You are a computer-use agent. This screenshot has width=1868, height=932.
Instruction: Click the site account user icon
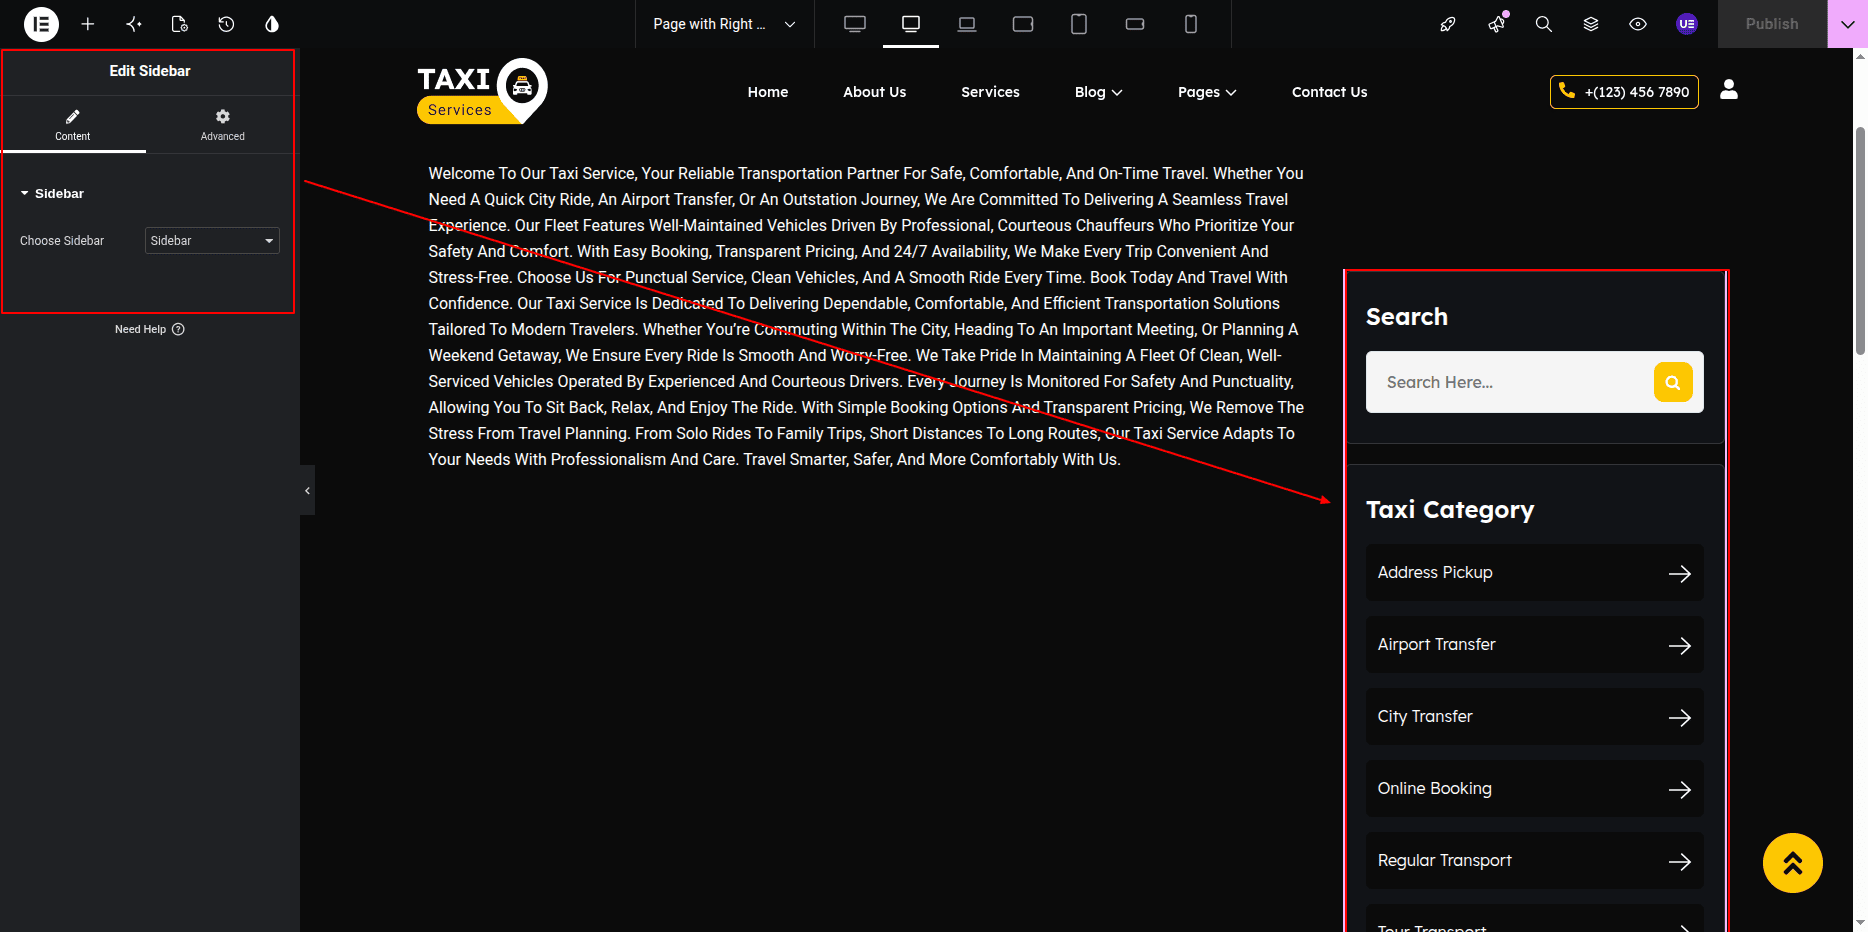coord(1729,90)
